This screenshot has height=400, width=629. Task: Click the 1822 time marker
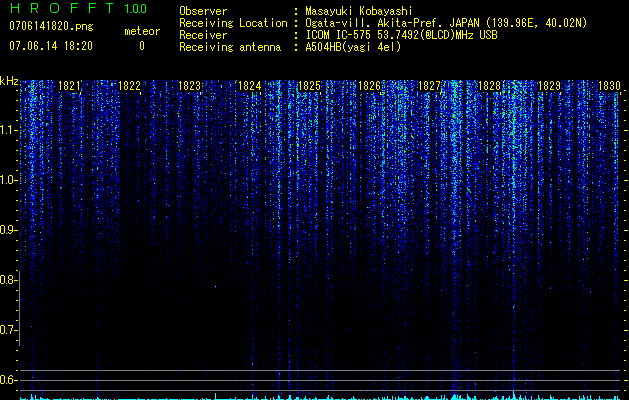point(130,86)
